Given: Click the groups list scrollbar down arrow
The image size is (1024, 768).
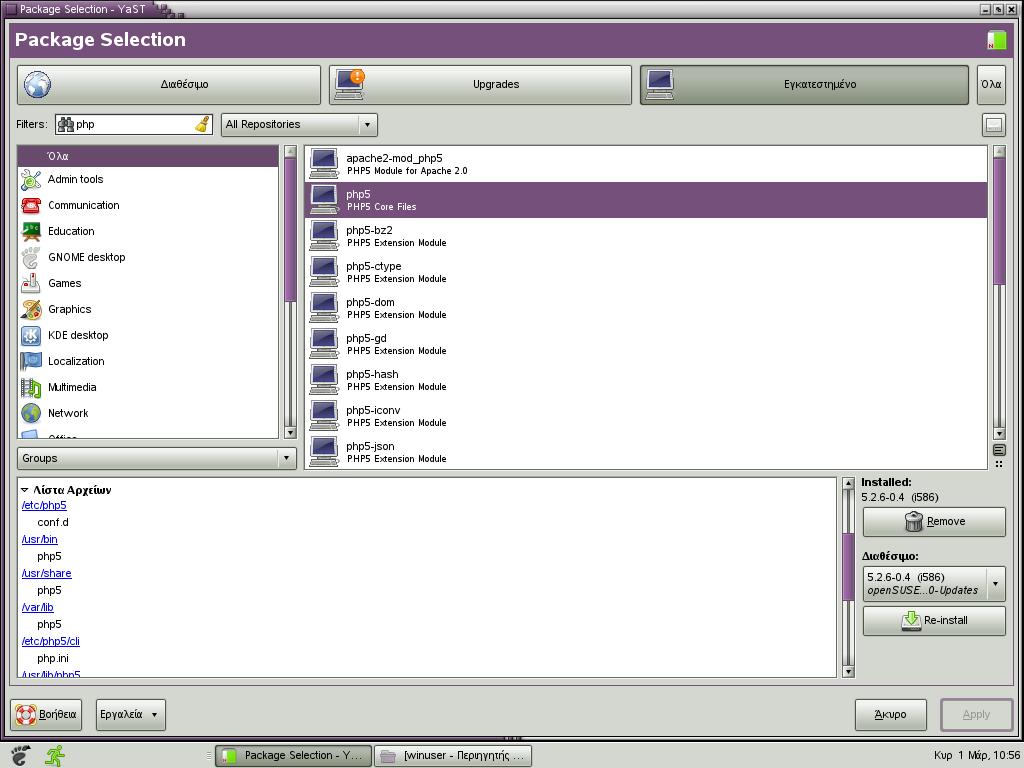Looking at the screenshot, I should pyautogui.click(x=291, y=433).
